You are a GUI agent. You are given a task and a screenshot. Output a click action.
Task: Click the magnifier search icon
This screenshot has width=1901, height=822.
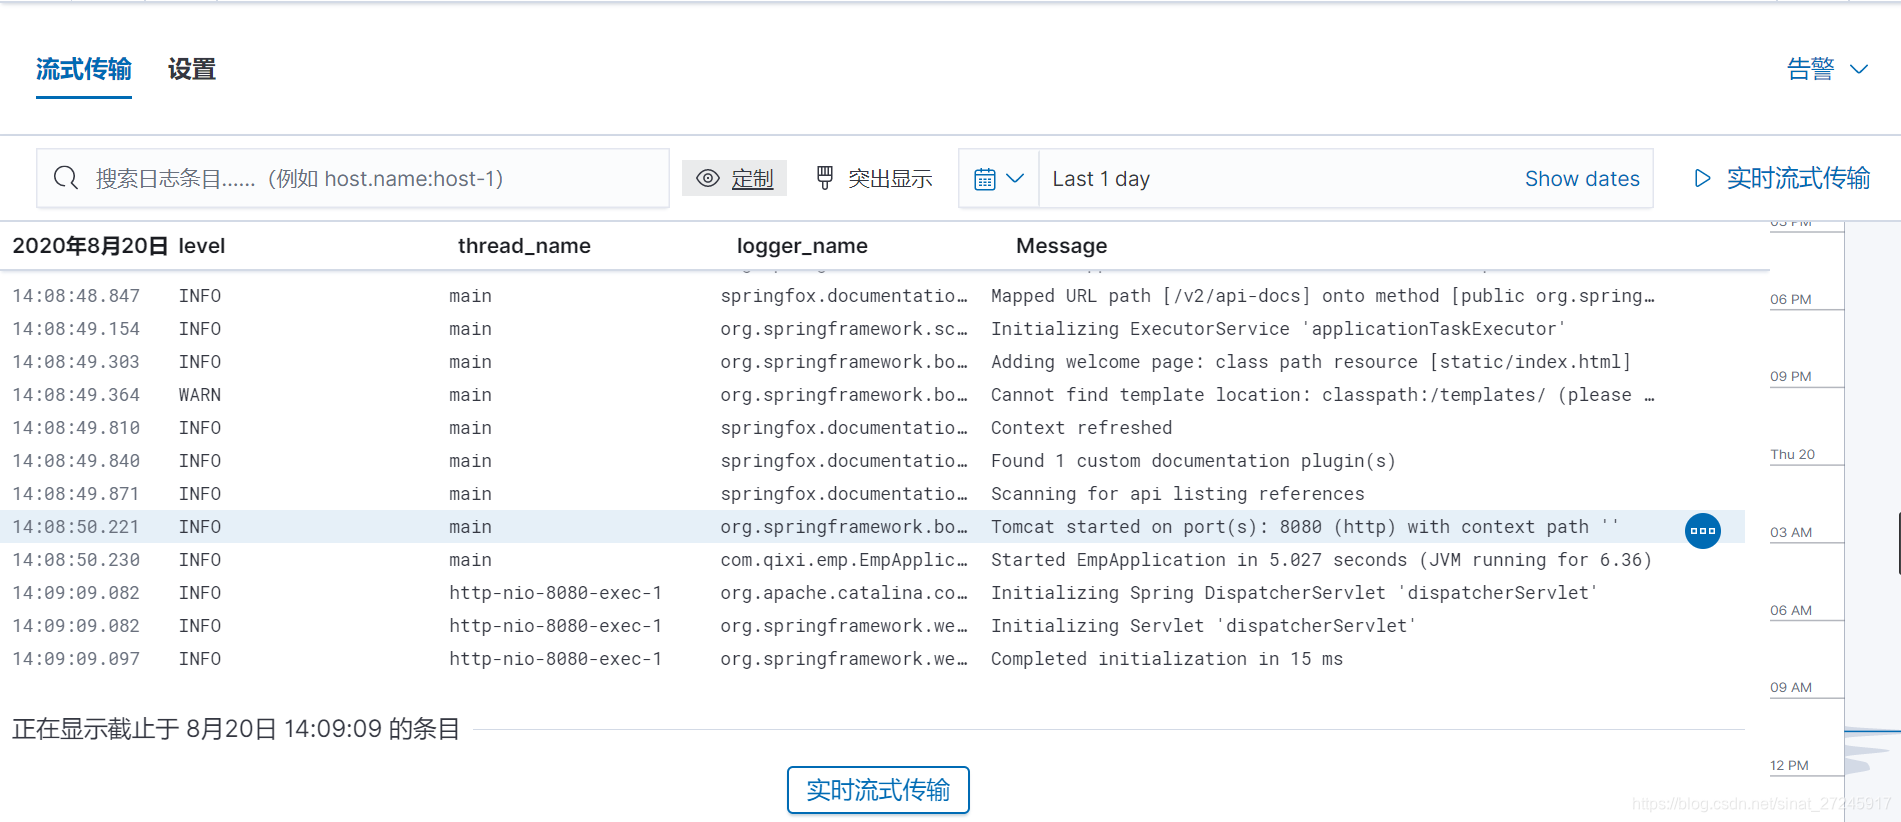(66, 178)
